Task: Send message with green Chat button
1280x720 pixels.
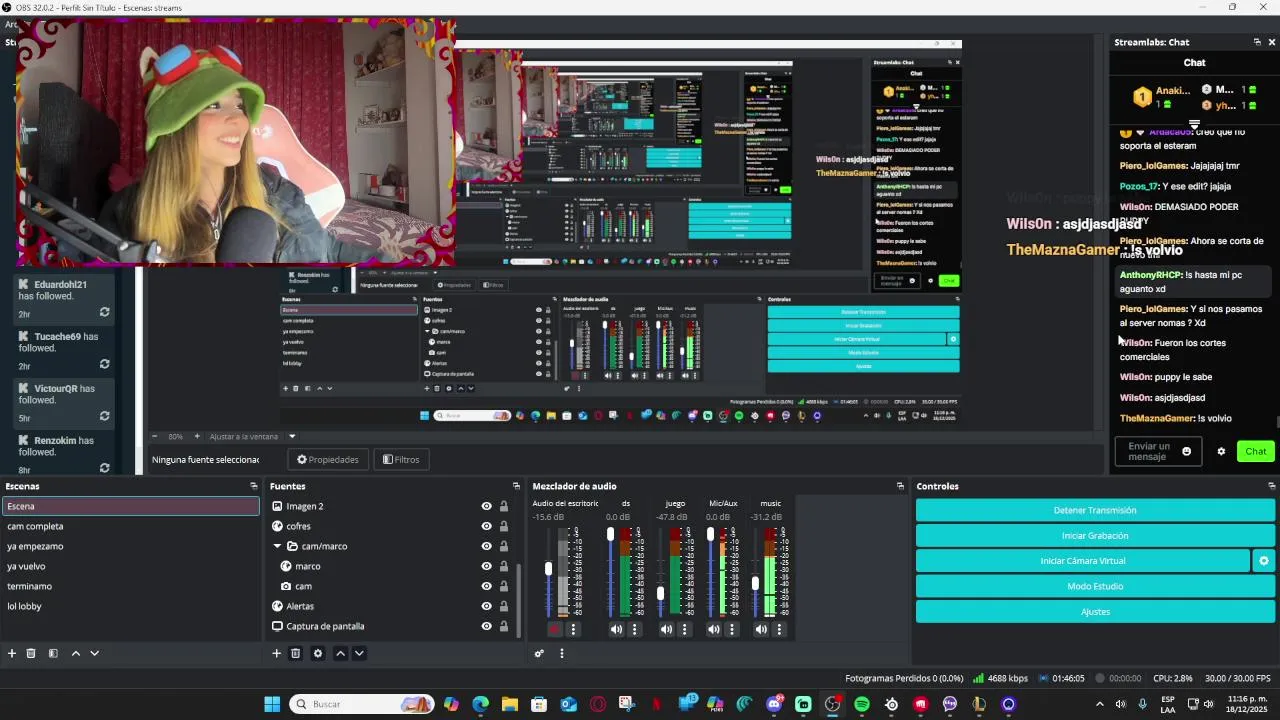Action: coord(1256,451)
